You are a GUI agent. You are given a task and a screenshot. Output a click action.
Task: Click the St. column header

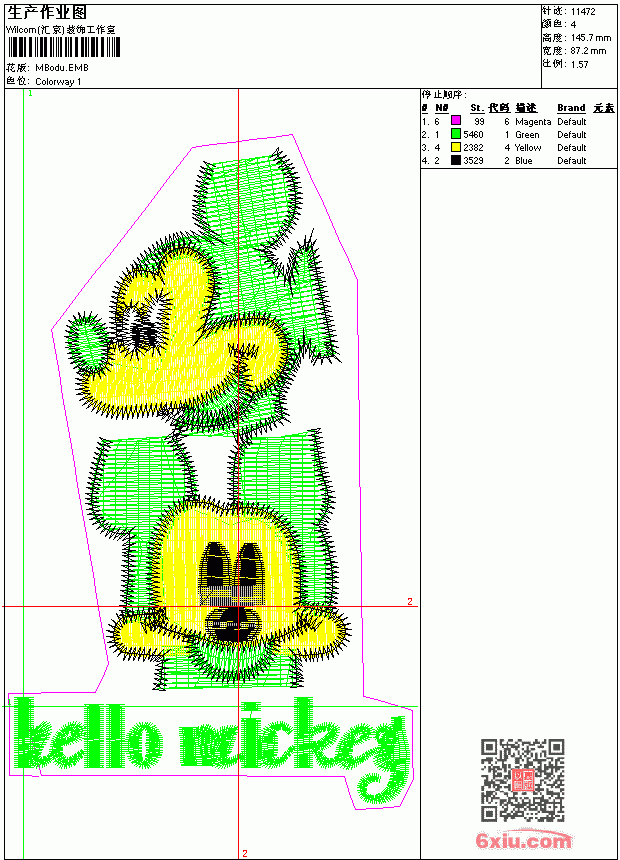click(x=477, y=108)
